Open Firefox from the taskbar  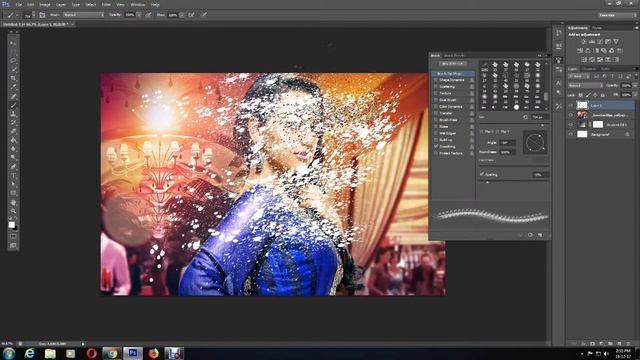pos(153,353)
